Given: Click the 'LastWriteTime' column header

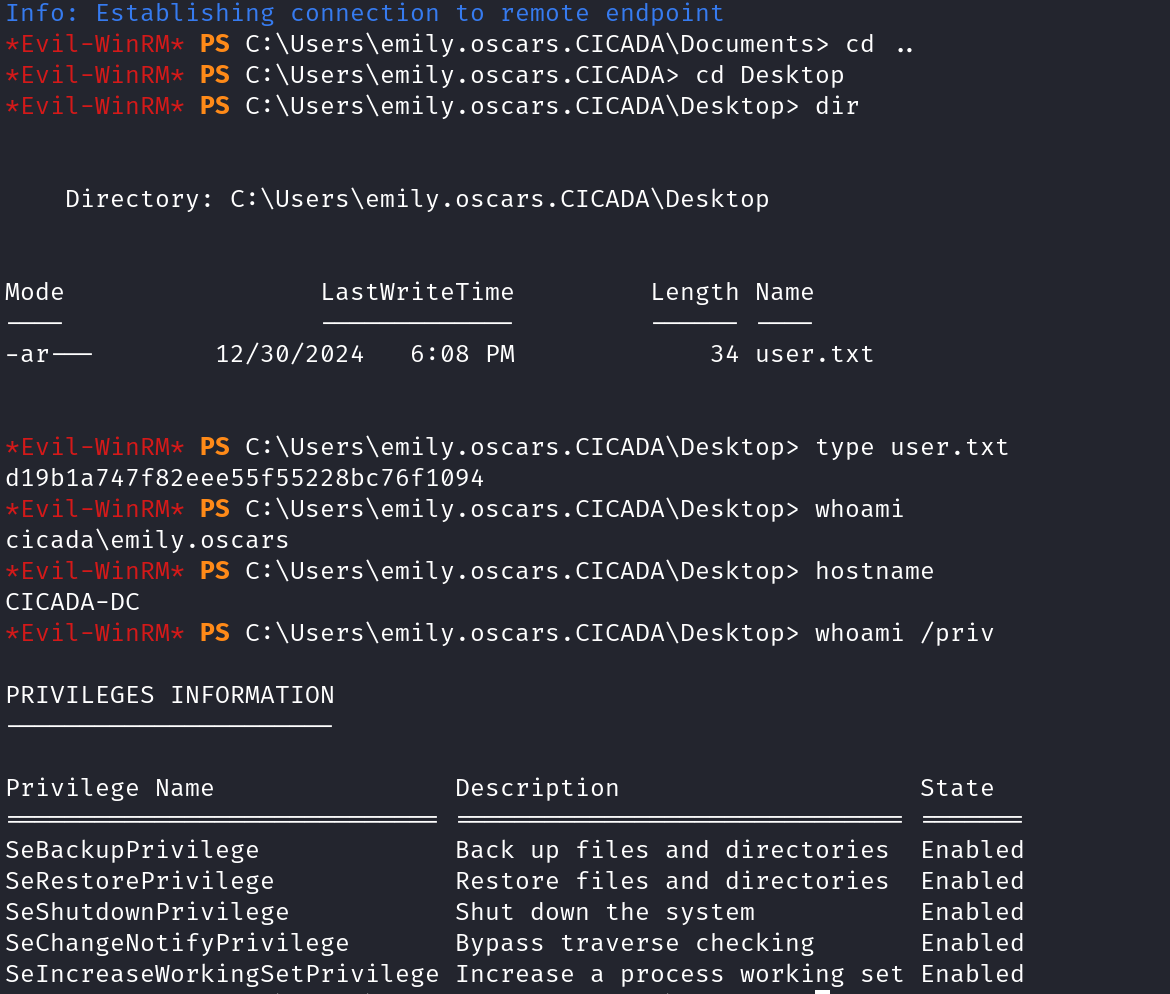Looking at the screenshot, I should click(417, 292).
